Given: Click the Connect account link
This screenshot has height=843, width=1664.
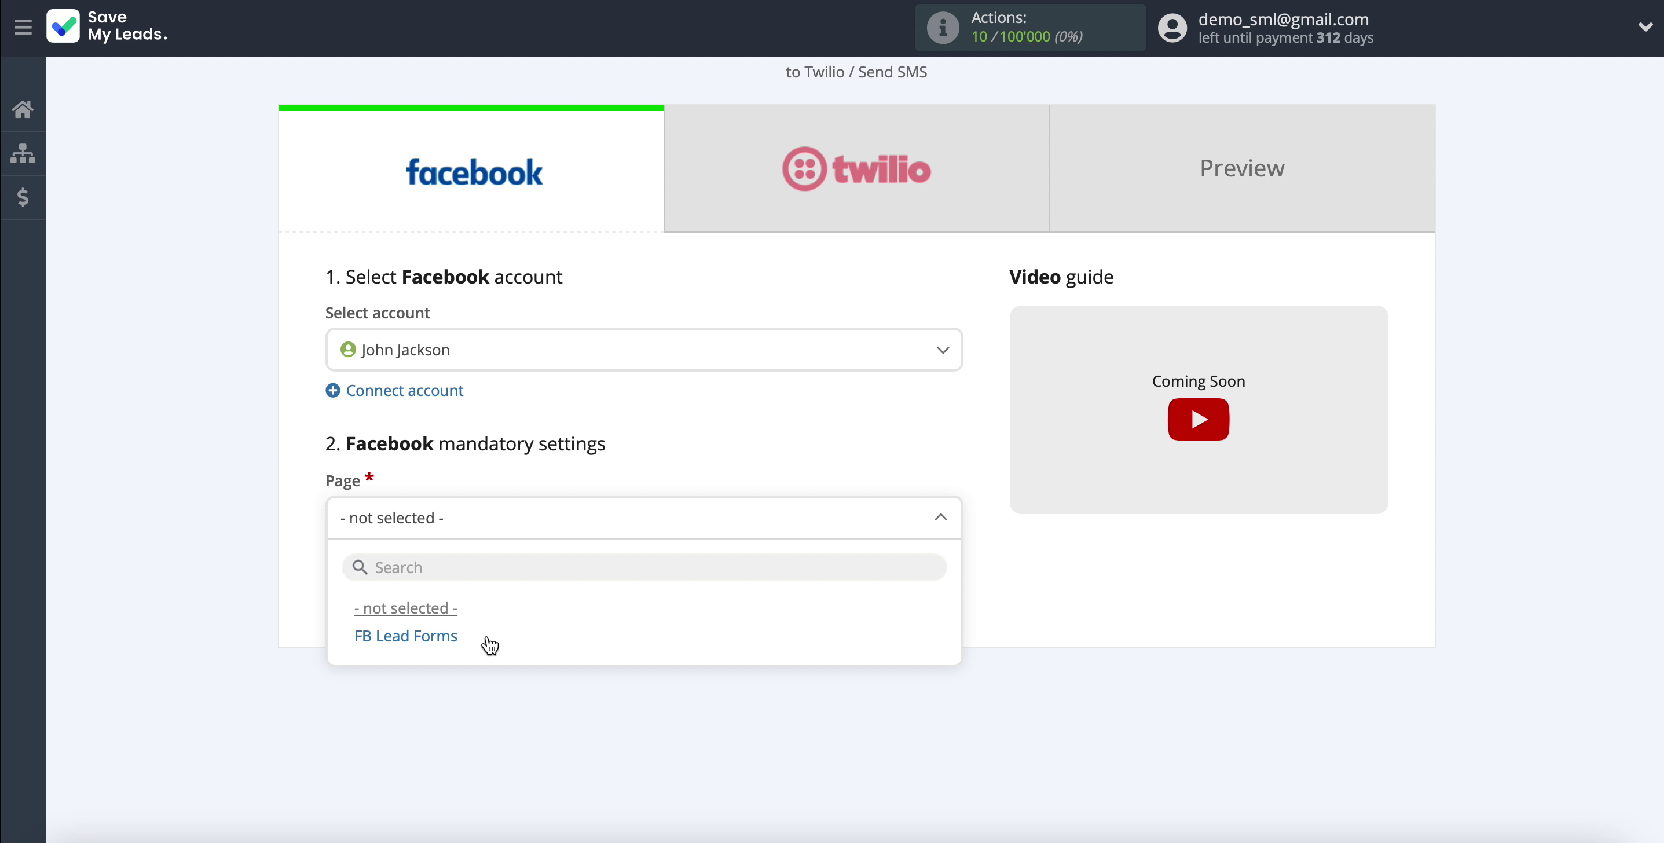Looking at the screenshot, I should (x=405, y=391).
